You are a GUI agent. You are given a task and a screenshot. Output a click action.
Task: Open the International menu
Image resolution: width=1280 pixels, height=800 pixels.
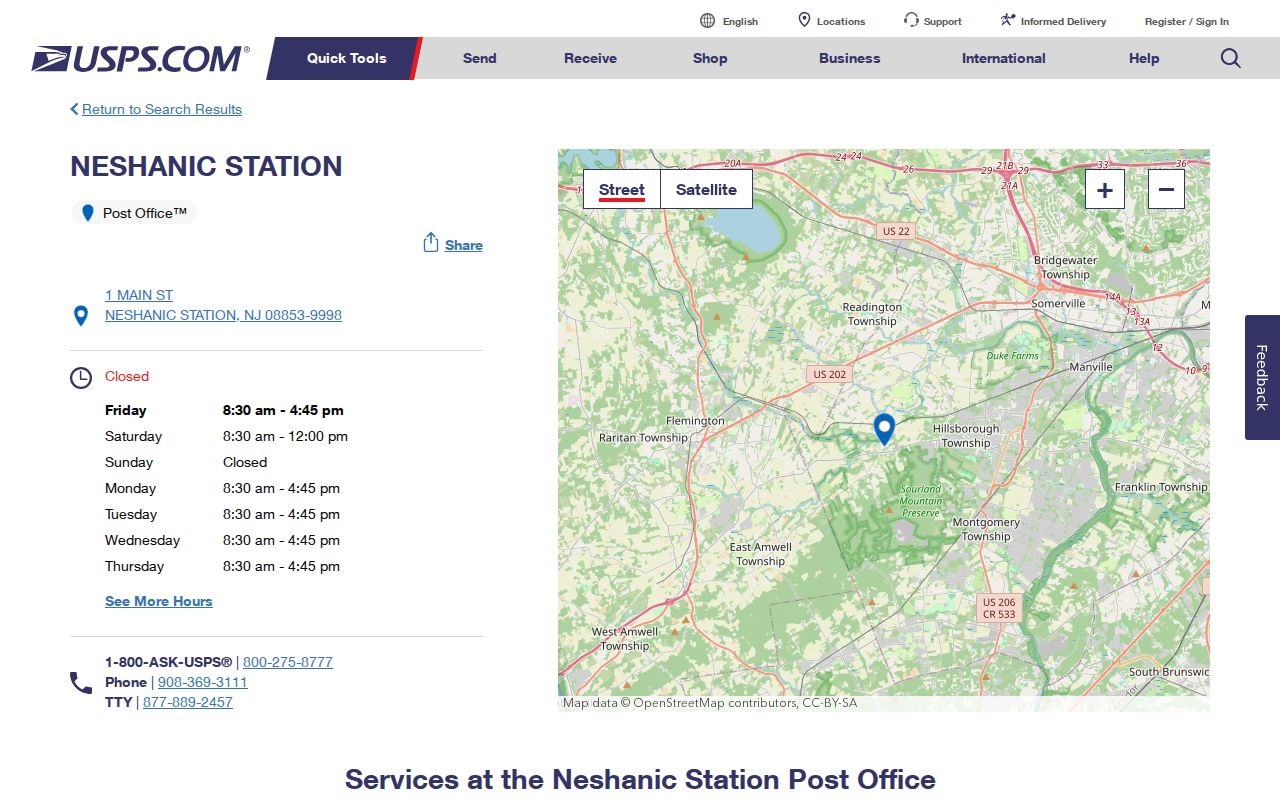[1004, 58]
